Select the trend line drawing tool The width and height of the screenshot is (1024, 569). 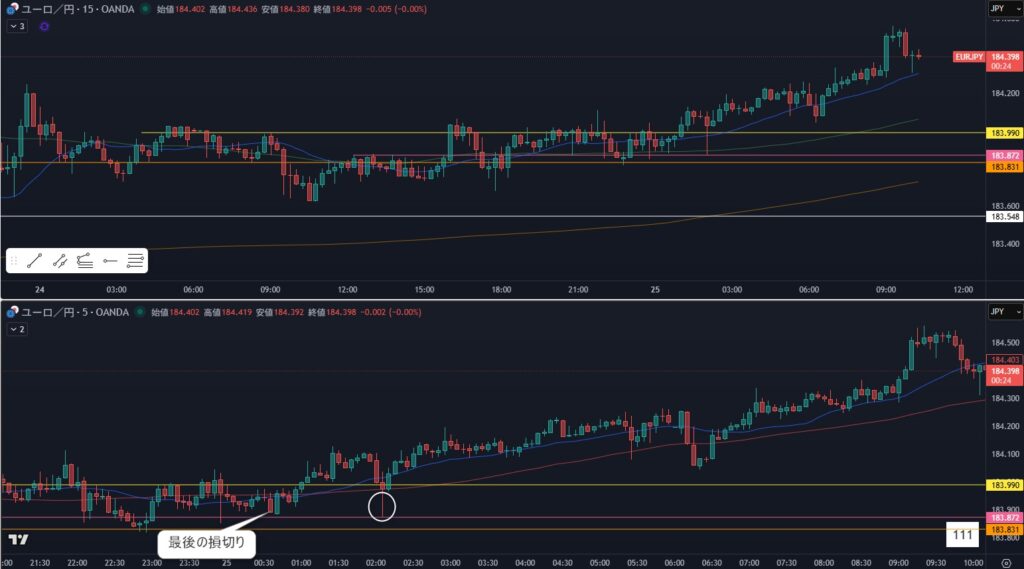point(34,261)
